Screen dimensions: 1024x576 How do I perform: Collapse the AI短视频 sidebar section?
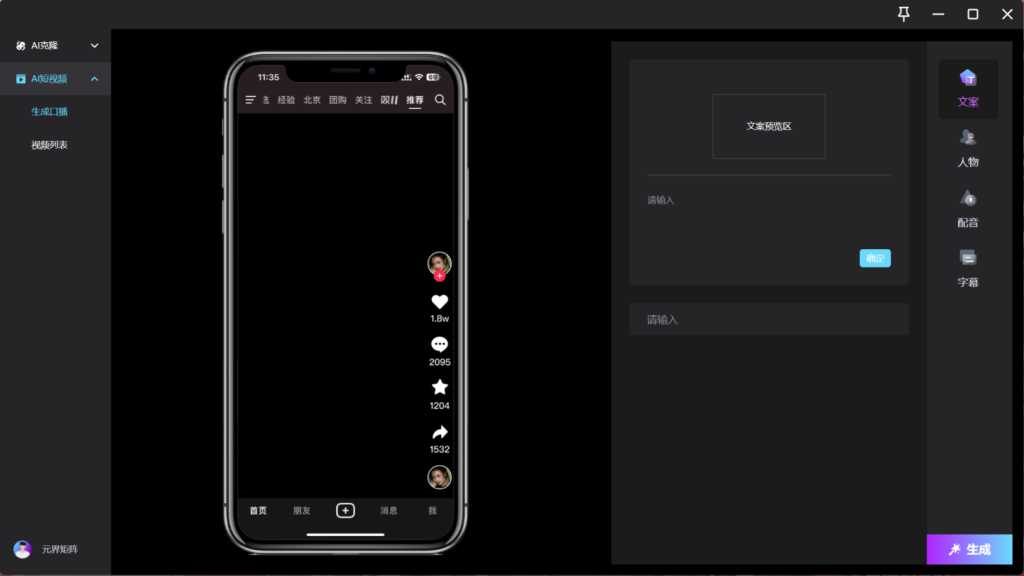95,79
